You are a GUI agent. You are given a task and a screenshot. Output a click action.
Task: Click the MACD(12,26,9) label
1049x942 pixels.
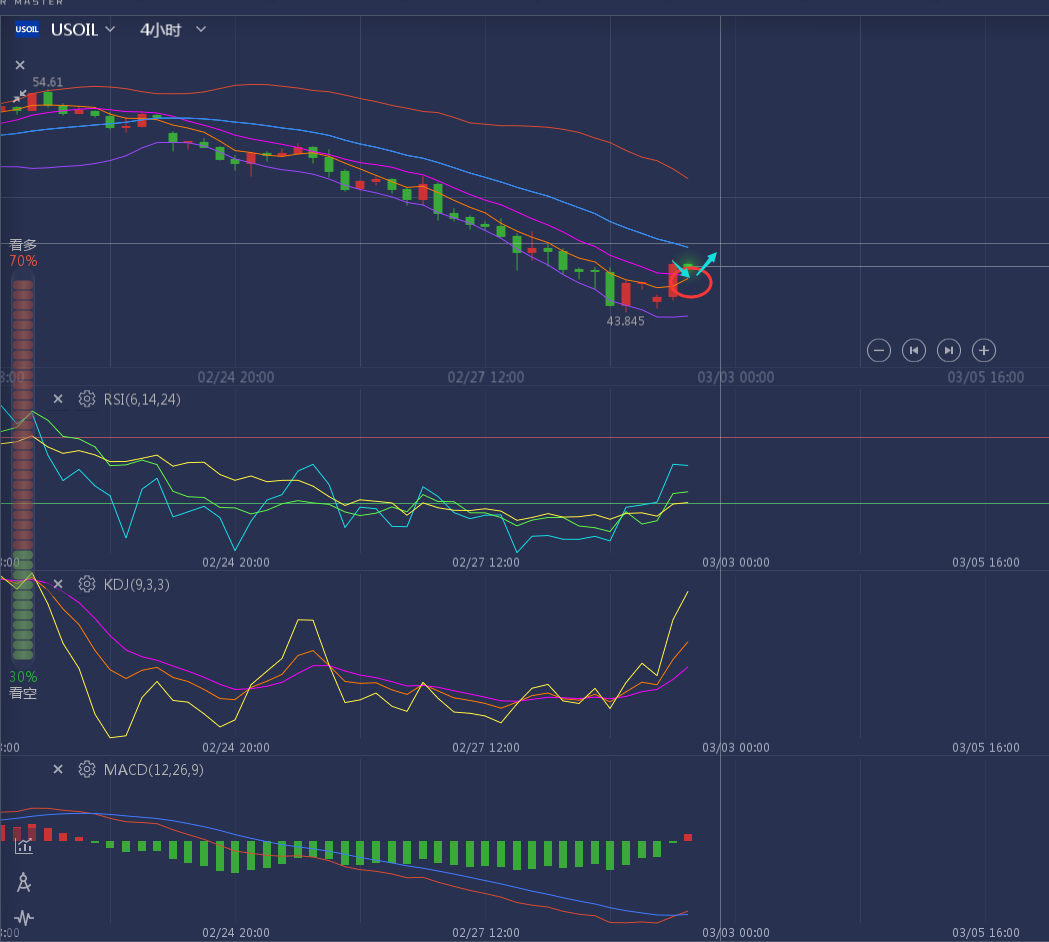click(x=153, y=770)
